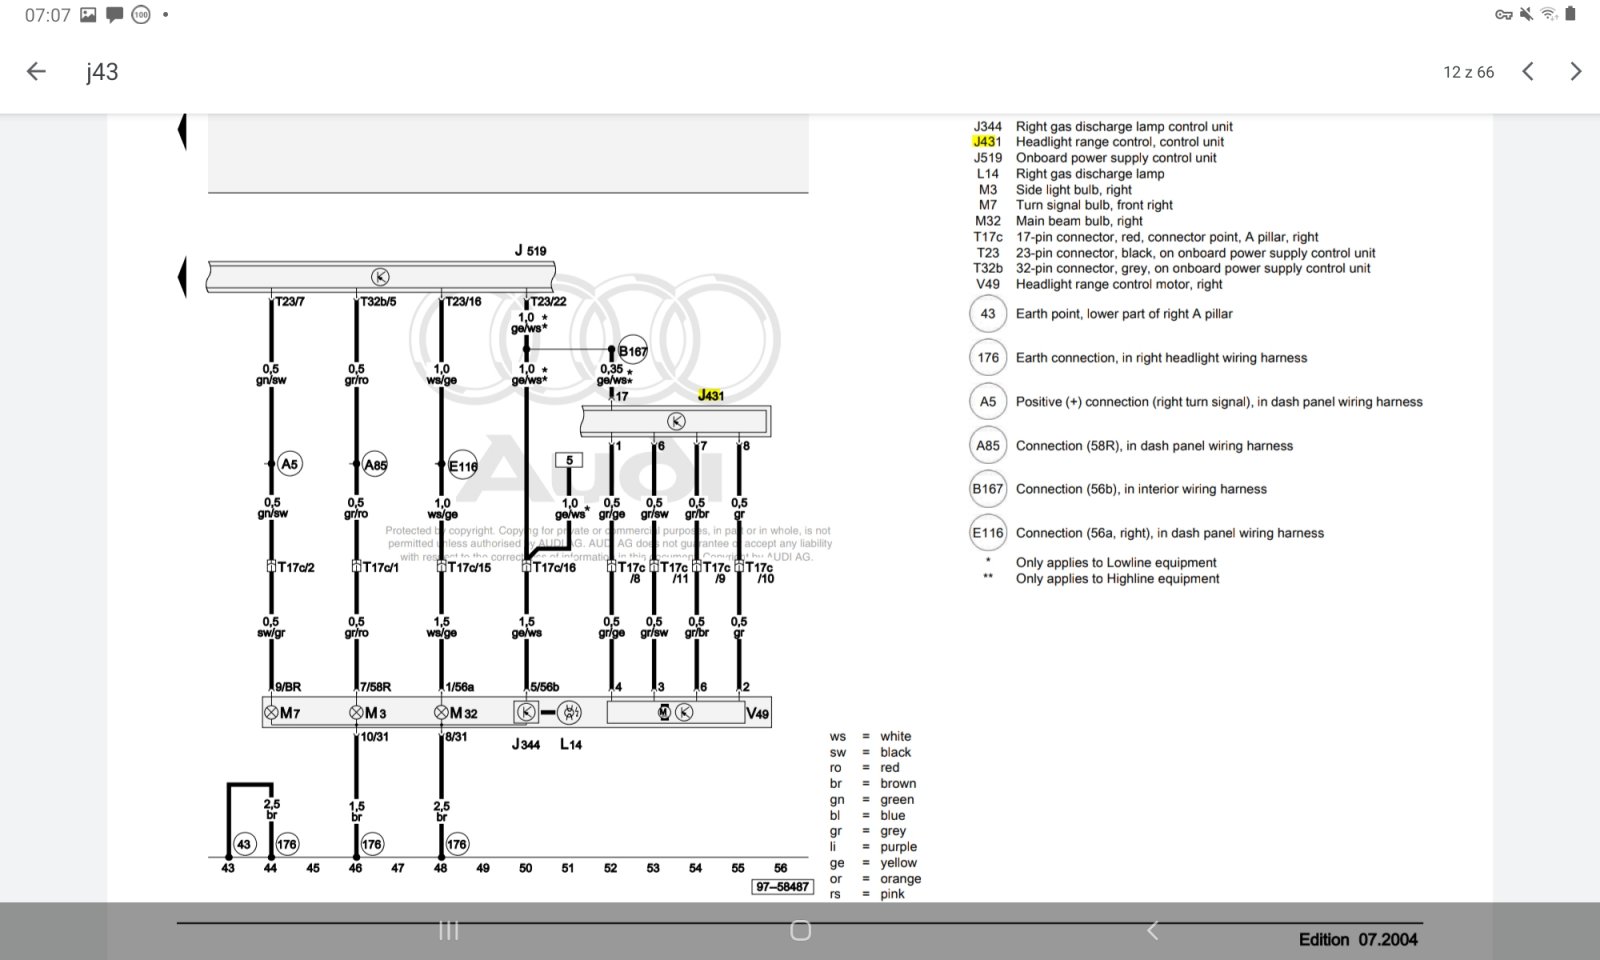This screenshot has height=960, width=1600.
Task: Tap the T32b/5 pin label
Action: pyautogui.click(x=379, y=301)
